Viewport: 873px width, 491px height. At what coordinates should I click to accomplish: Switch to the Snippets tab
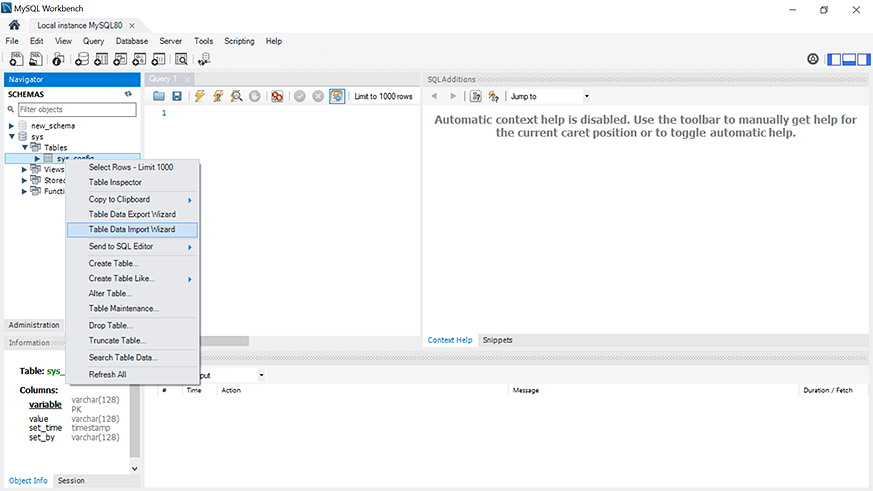tap(497, 340)
